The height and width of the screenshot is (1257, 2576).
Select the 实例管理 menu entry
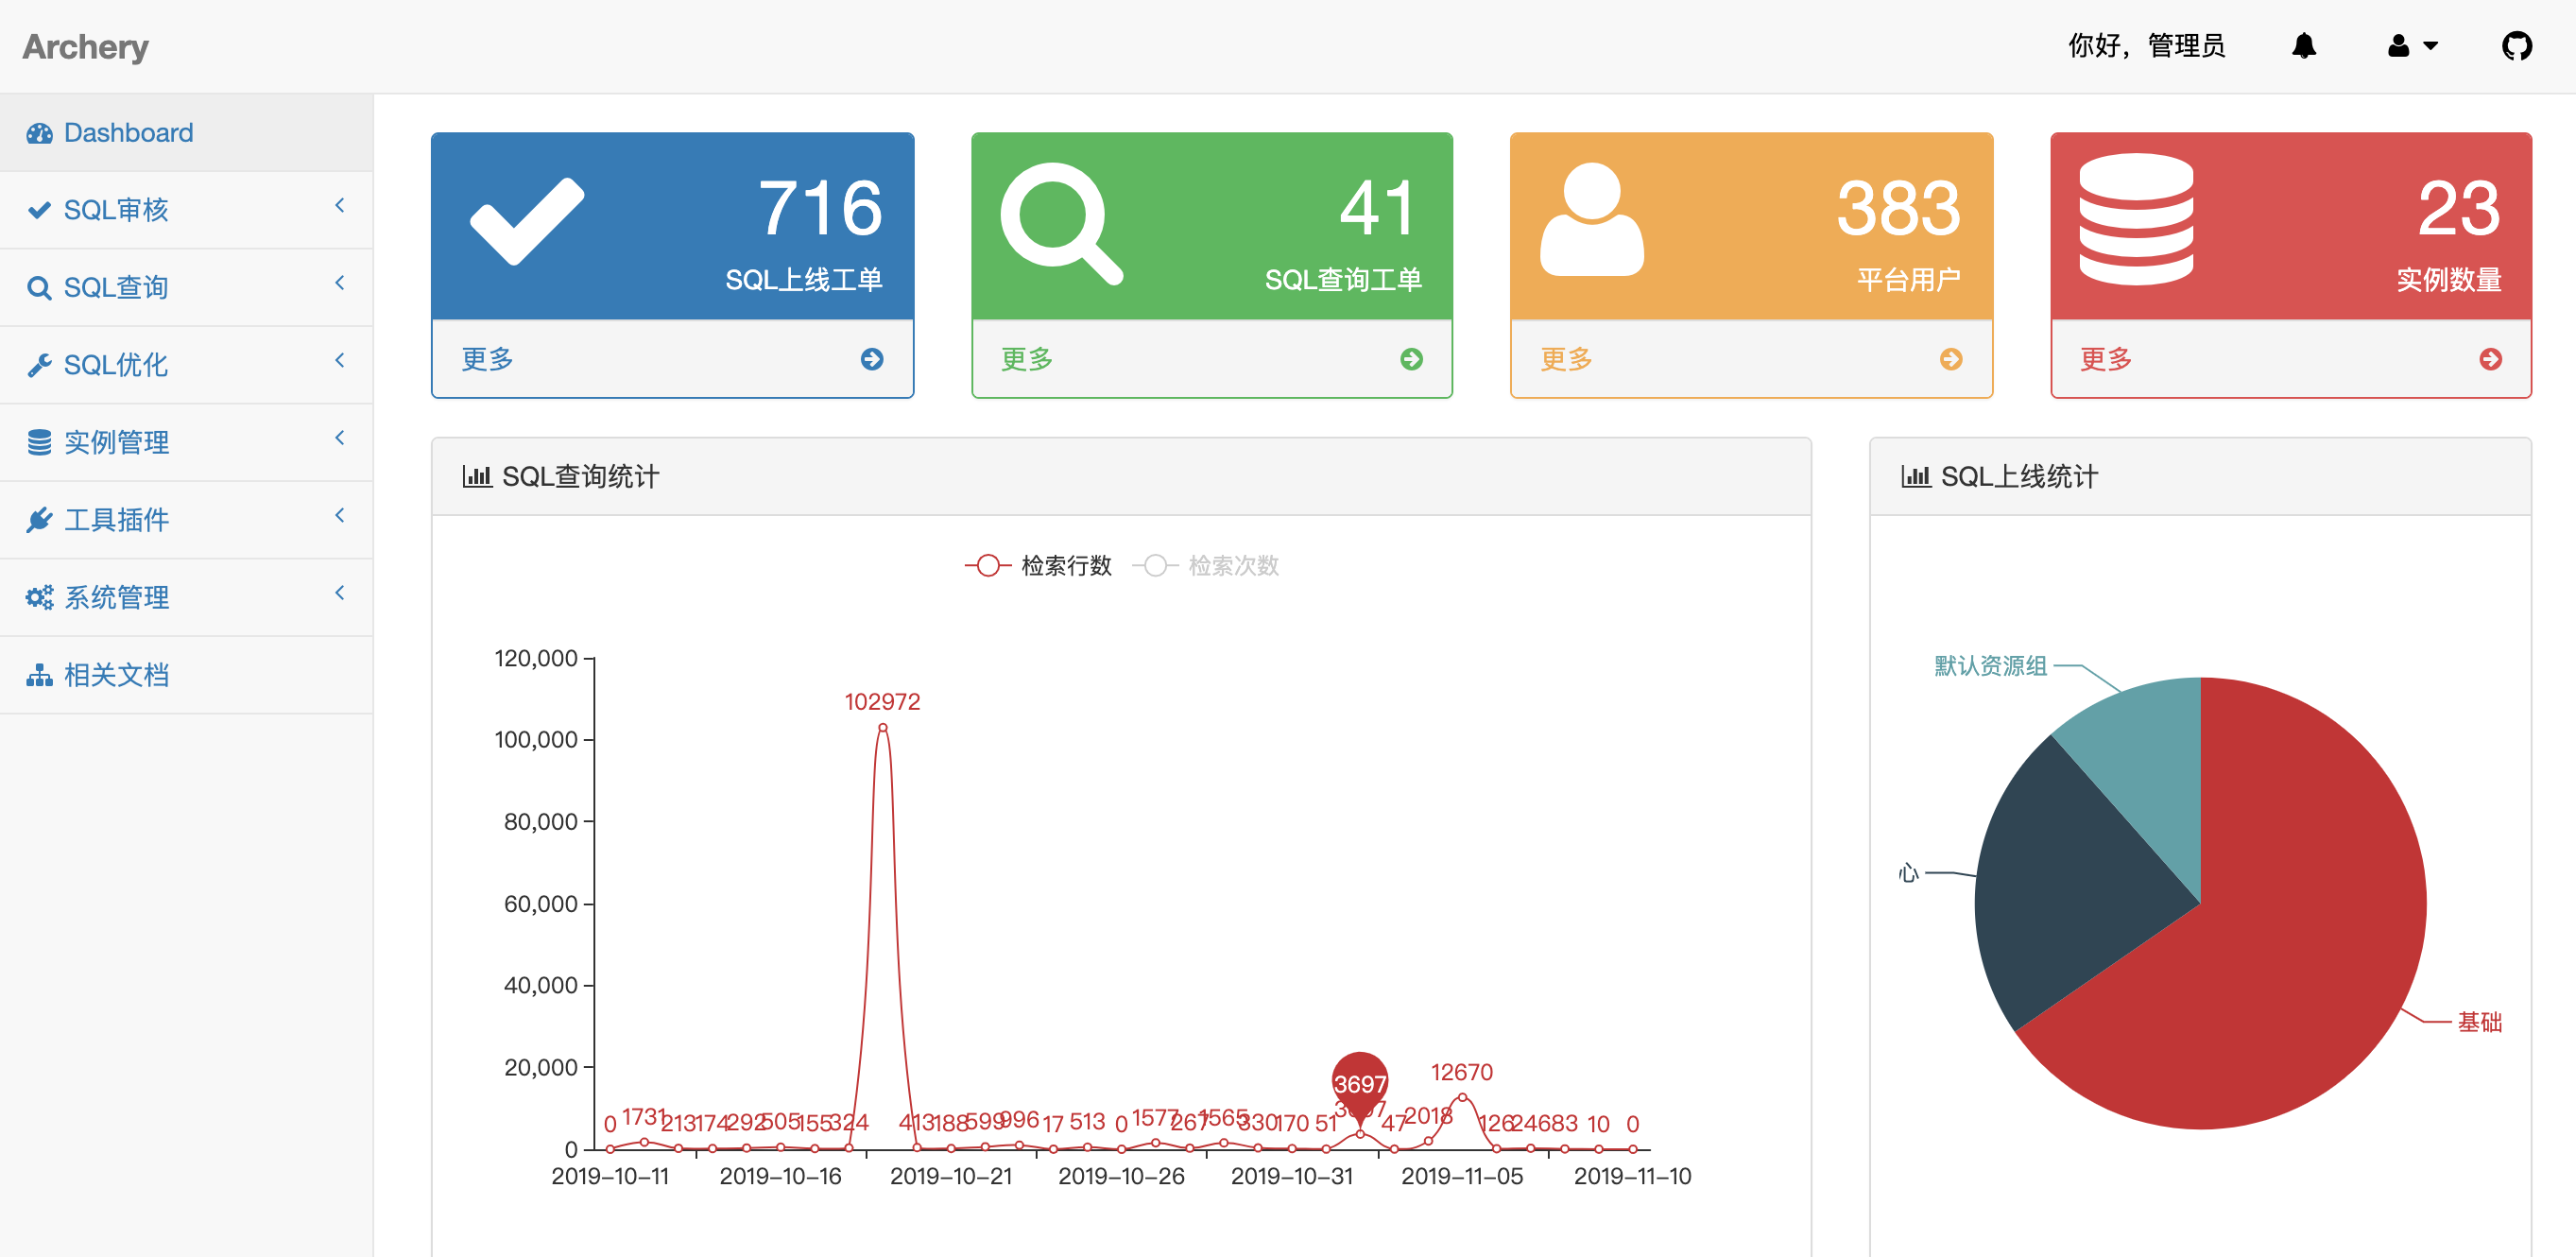117,441
